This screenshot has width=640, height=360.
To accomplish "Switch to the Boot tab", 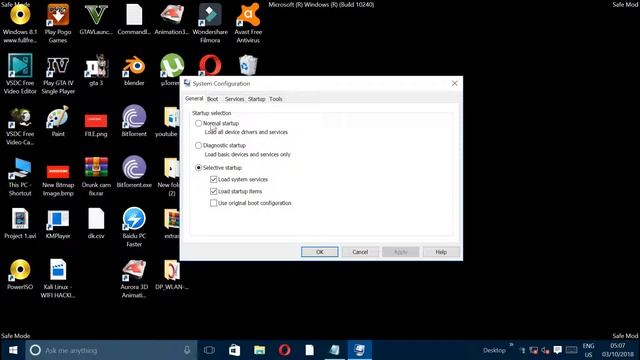I will [212, 99].
